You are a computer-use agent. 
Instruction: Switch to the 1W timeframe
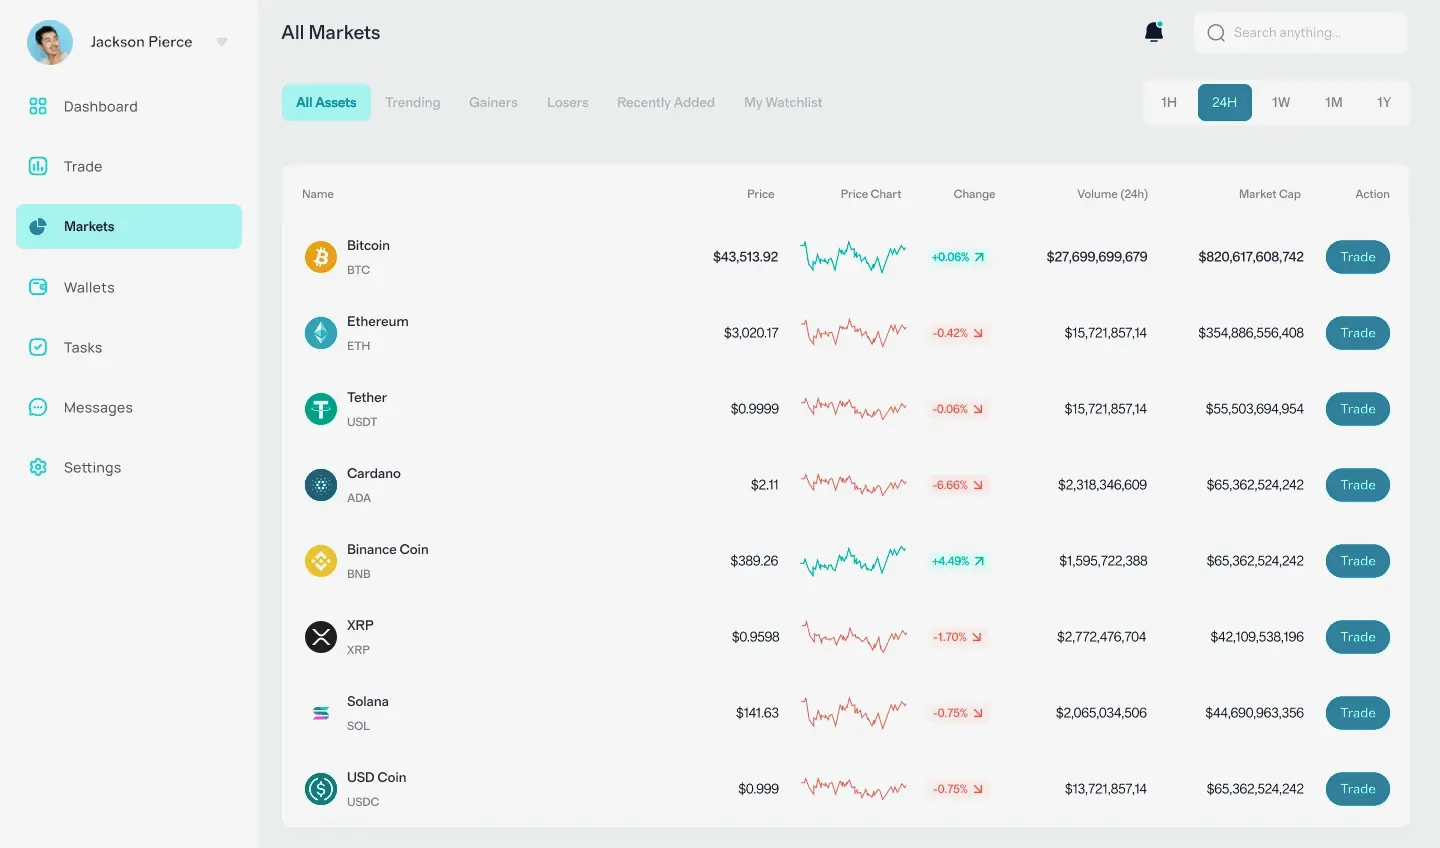click(x=1281, y=102)
